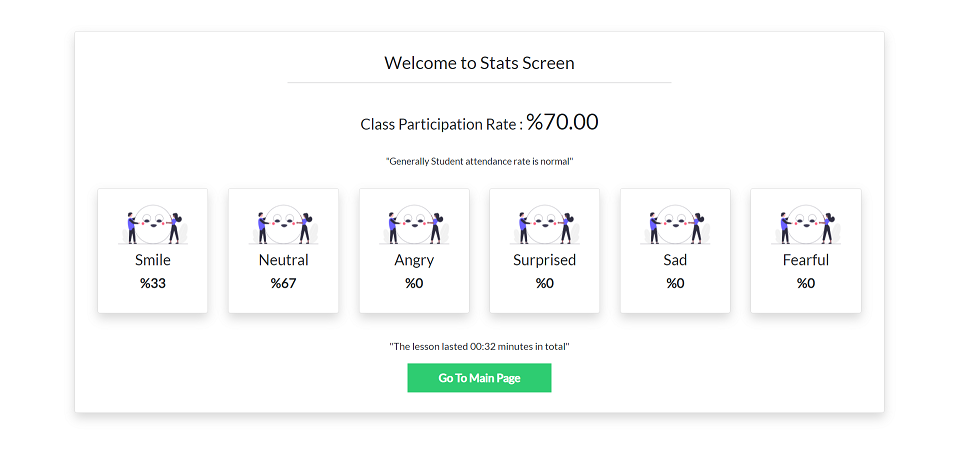Select the Angry emotion label

(x=414, y=260)
